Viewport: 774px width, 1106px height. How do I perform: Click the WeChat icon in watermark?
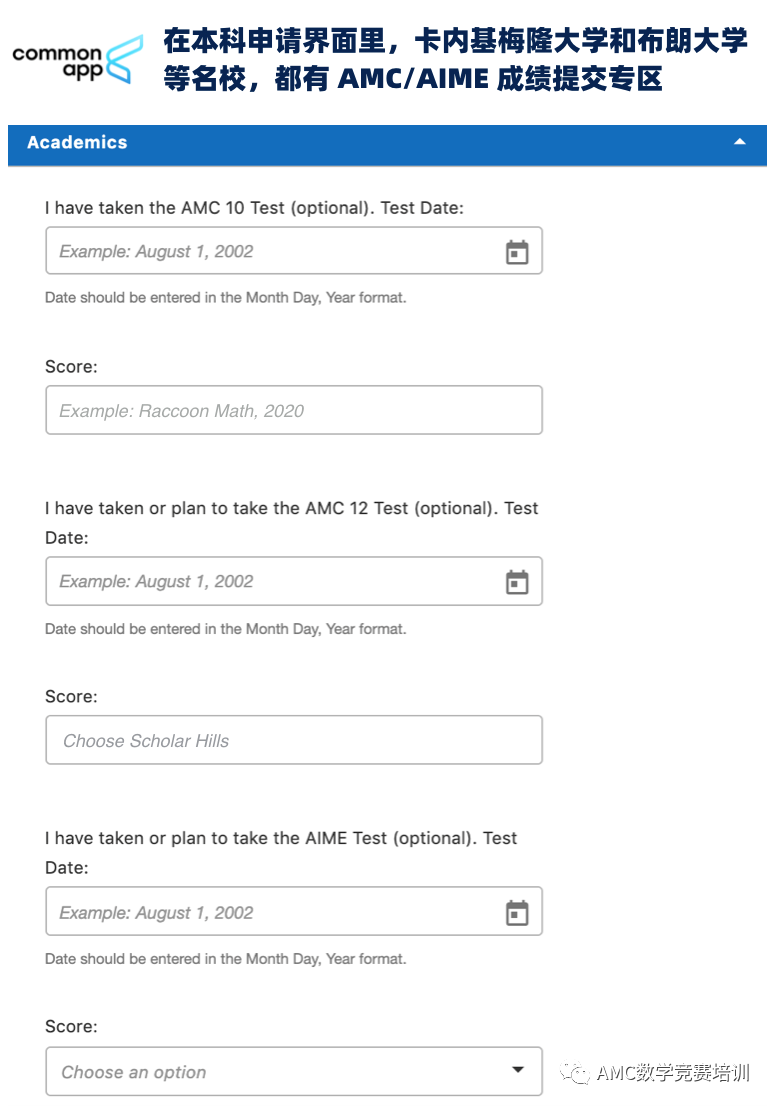coord(574,1073)
